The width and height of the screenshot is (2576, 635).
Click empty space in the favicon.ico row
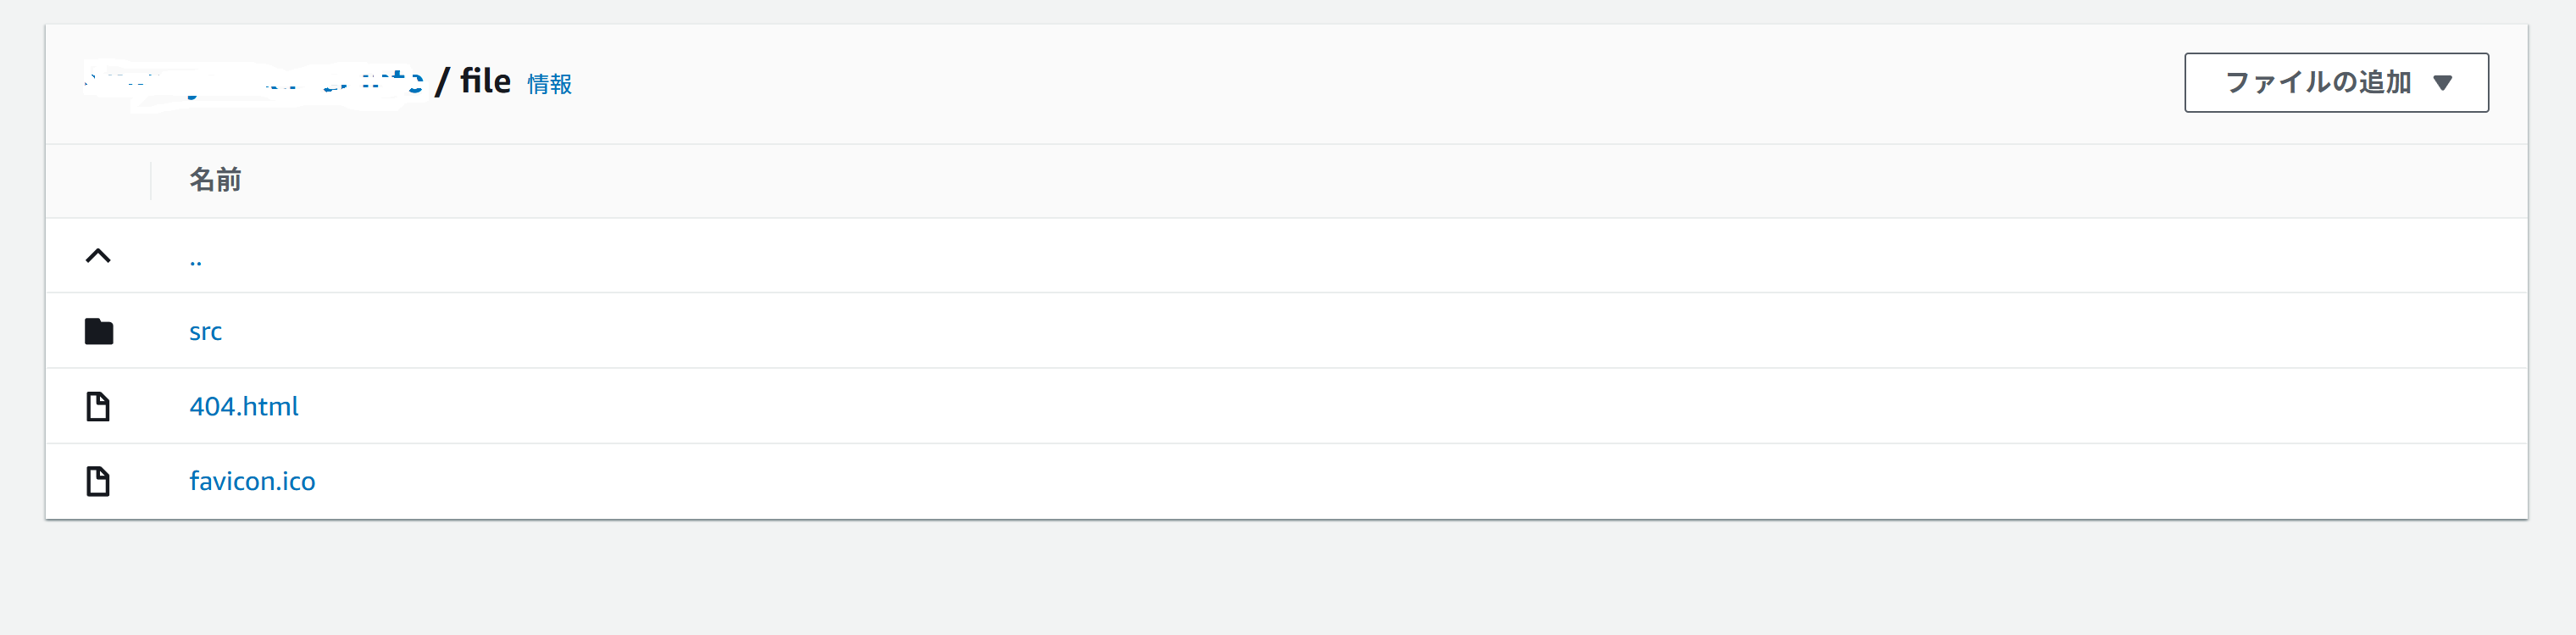1300,481
